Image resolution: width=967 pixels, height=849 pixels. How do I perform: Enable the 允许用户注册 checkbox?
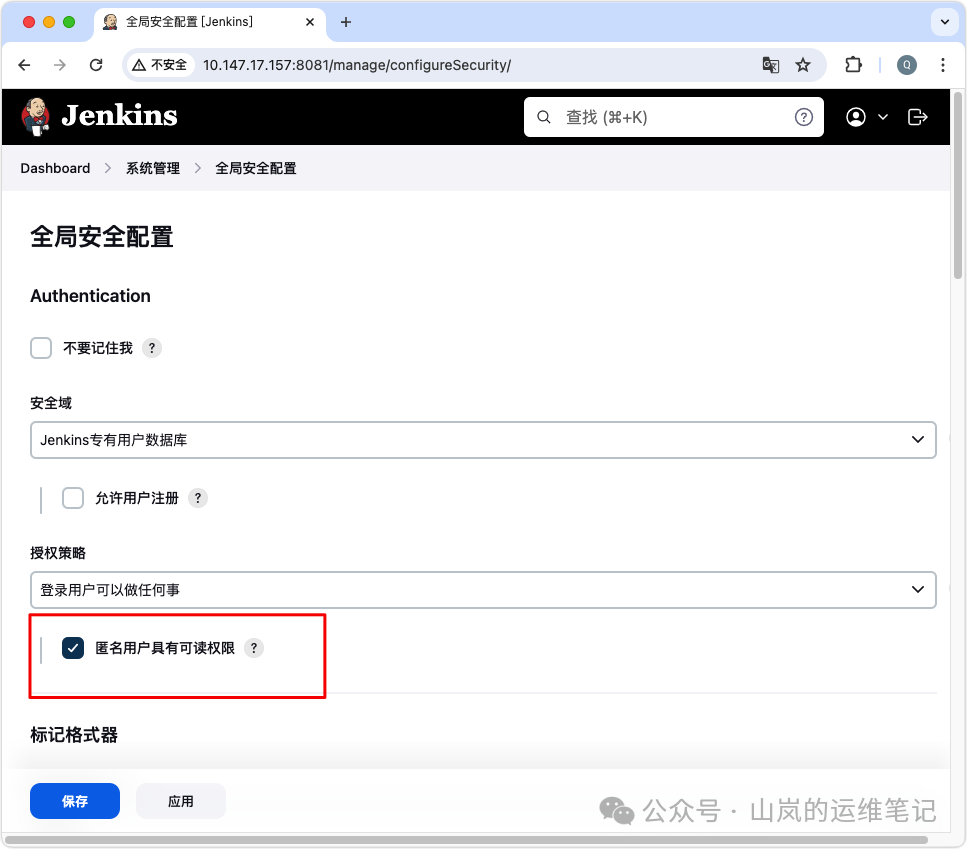click(x=72, y=497)
